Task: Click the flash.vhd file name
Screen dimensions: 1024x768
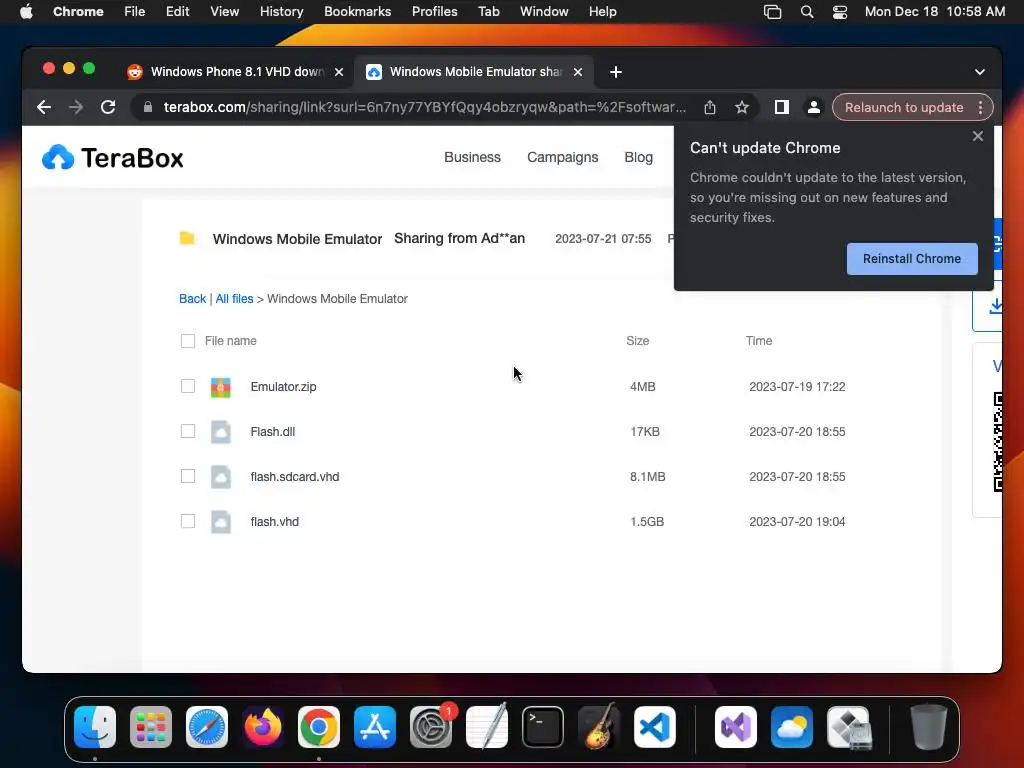Action: (x=274, y=522)
